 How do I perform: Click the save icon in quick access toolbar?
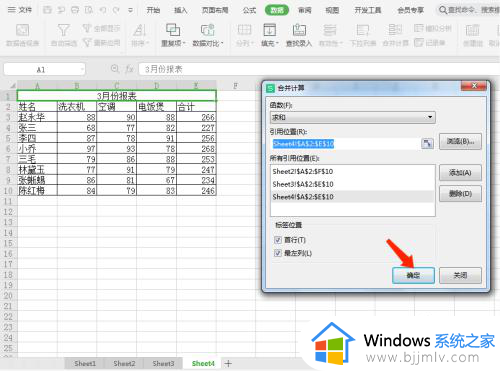(47, 10)
